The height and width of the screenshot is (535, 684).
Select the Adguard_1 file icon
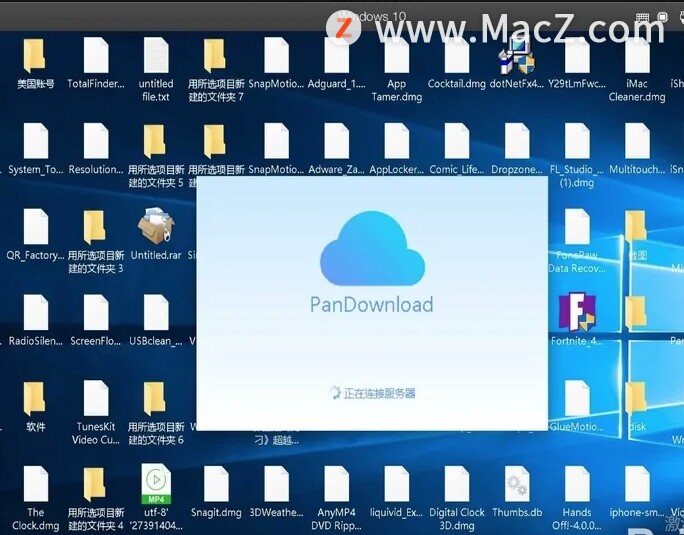pyautogui.click(x=336, y=55)
